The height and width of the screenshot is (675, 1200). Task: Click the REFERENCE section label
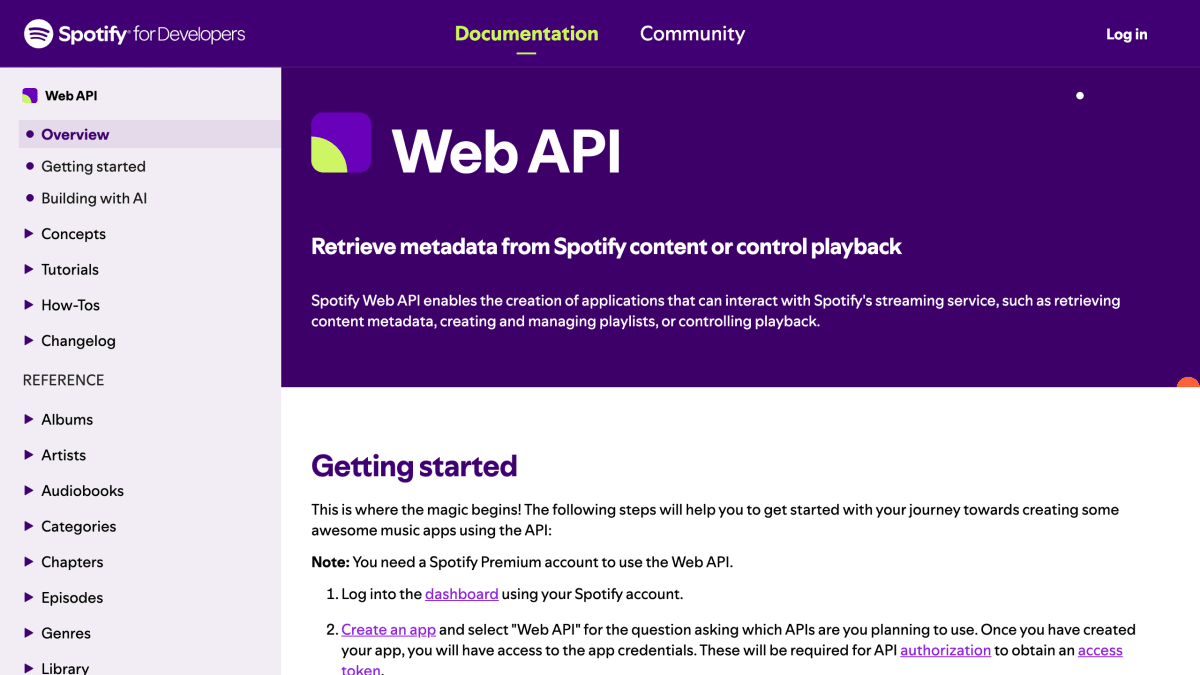(x=63, y=380)
